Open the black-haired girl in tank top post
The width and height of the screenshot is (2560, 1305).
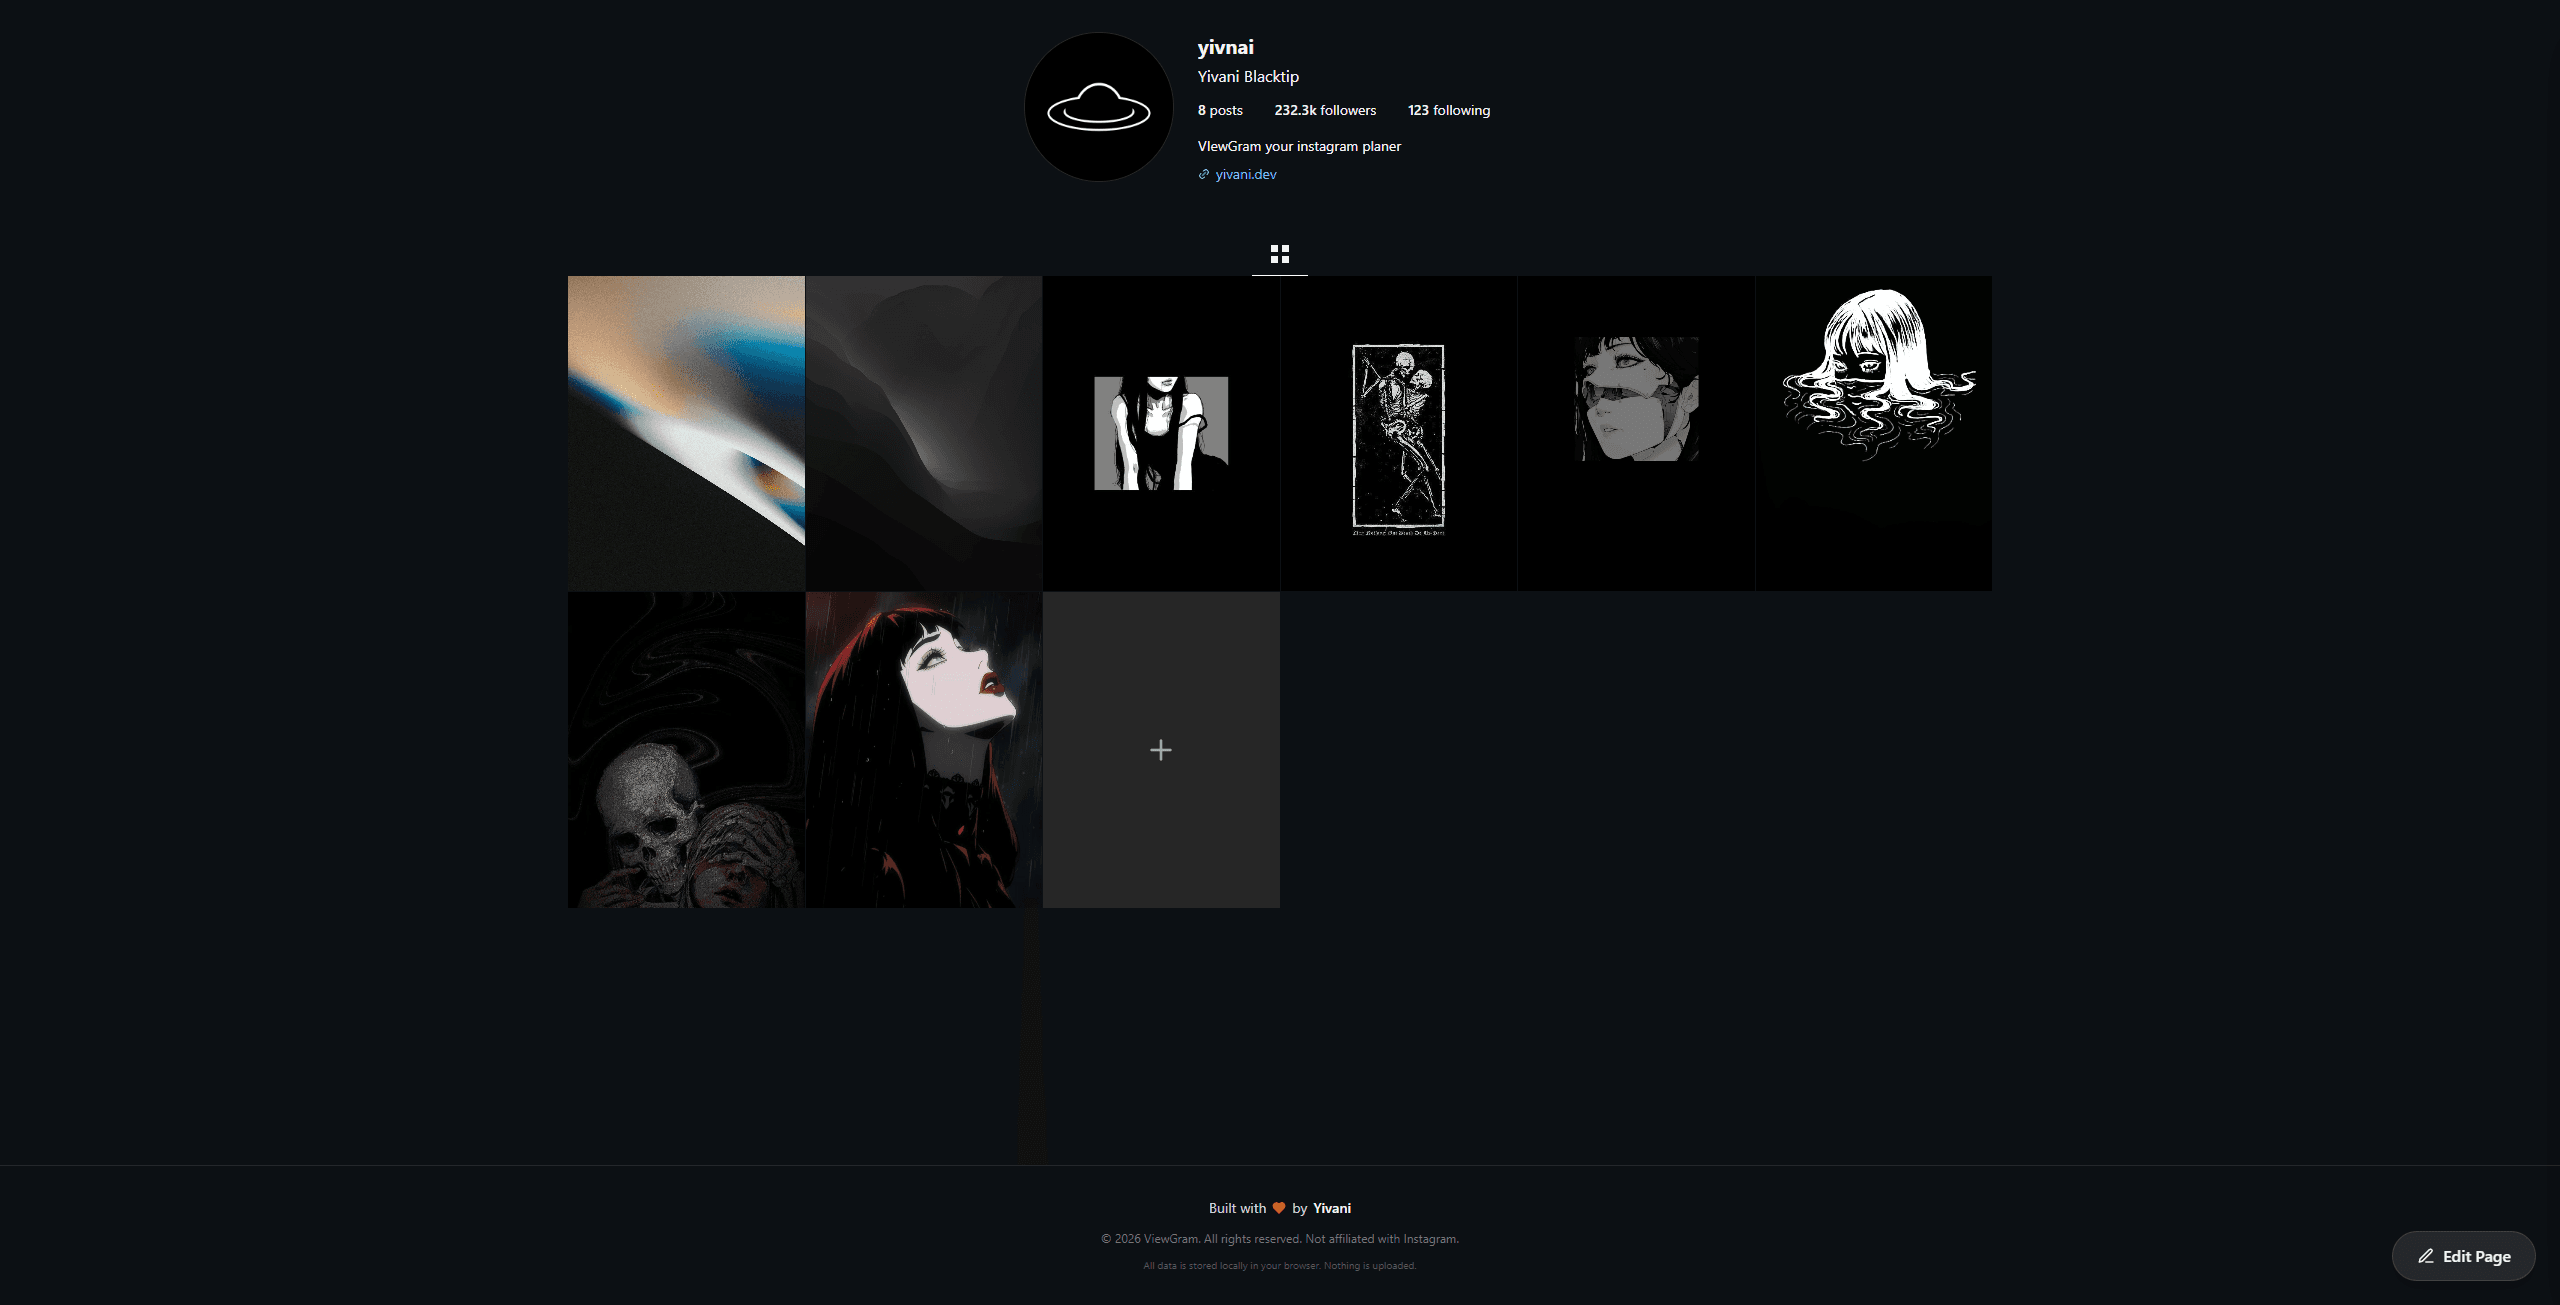[x=1160, y=433]
